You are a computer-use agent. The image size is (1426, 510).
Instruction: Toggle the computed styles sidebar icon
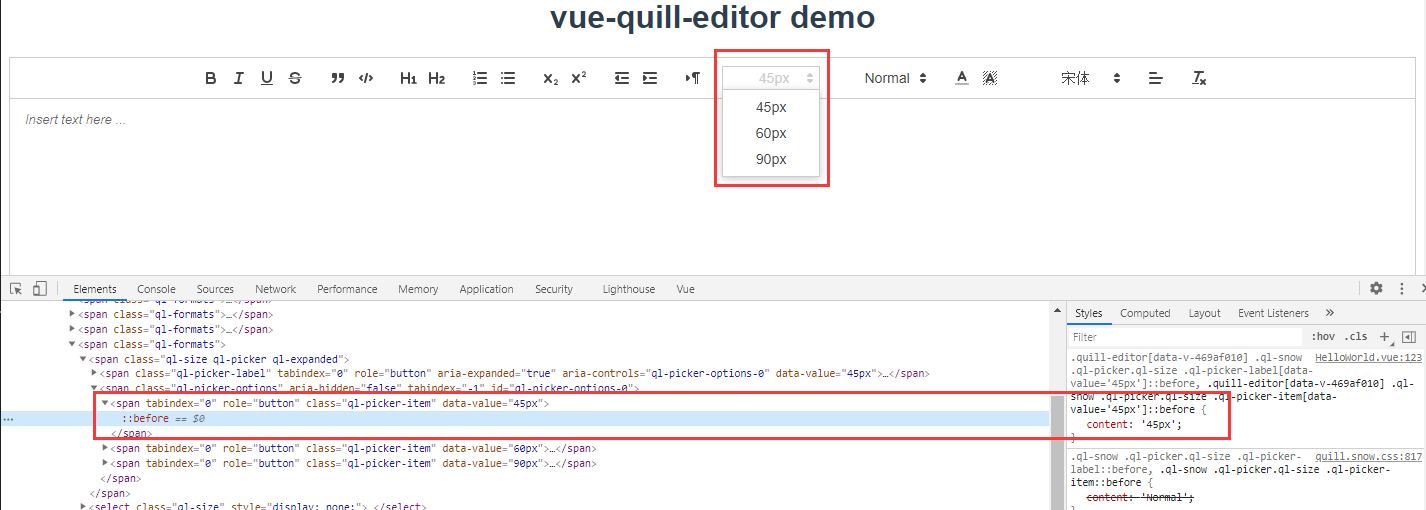click(x=1409, y=337)
